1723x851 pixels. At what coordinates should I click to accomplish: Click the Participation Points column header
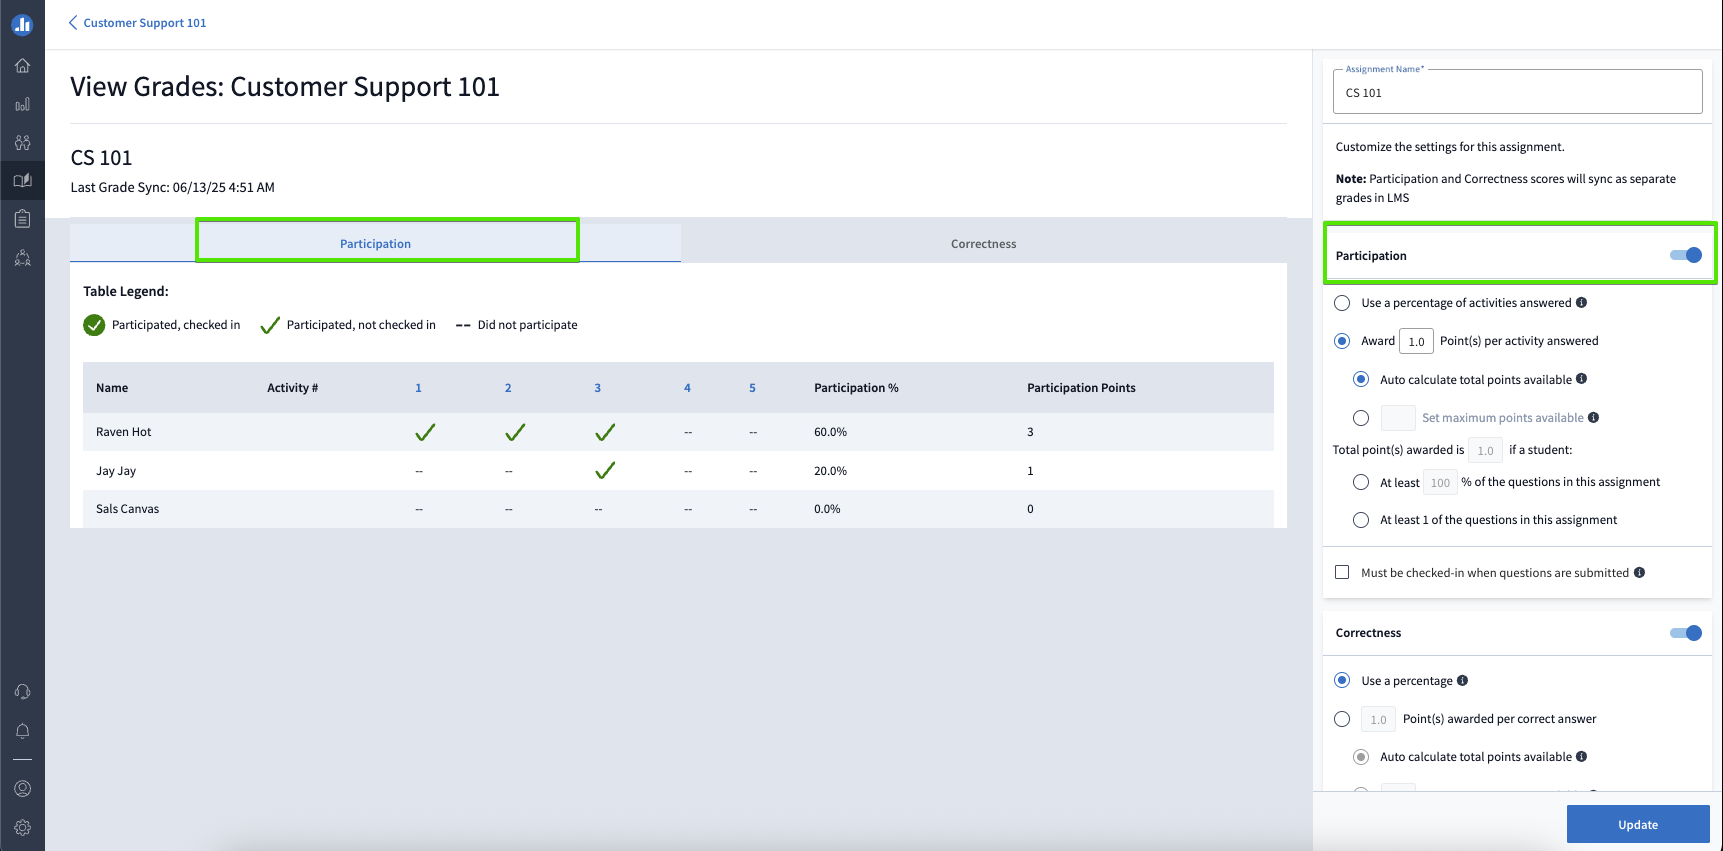tap(1081, 388)
